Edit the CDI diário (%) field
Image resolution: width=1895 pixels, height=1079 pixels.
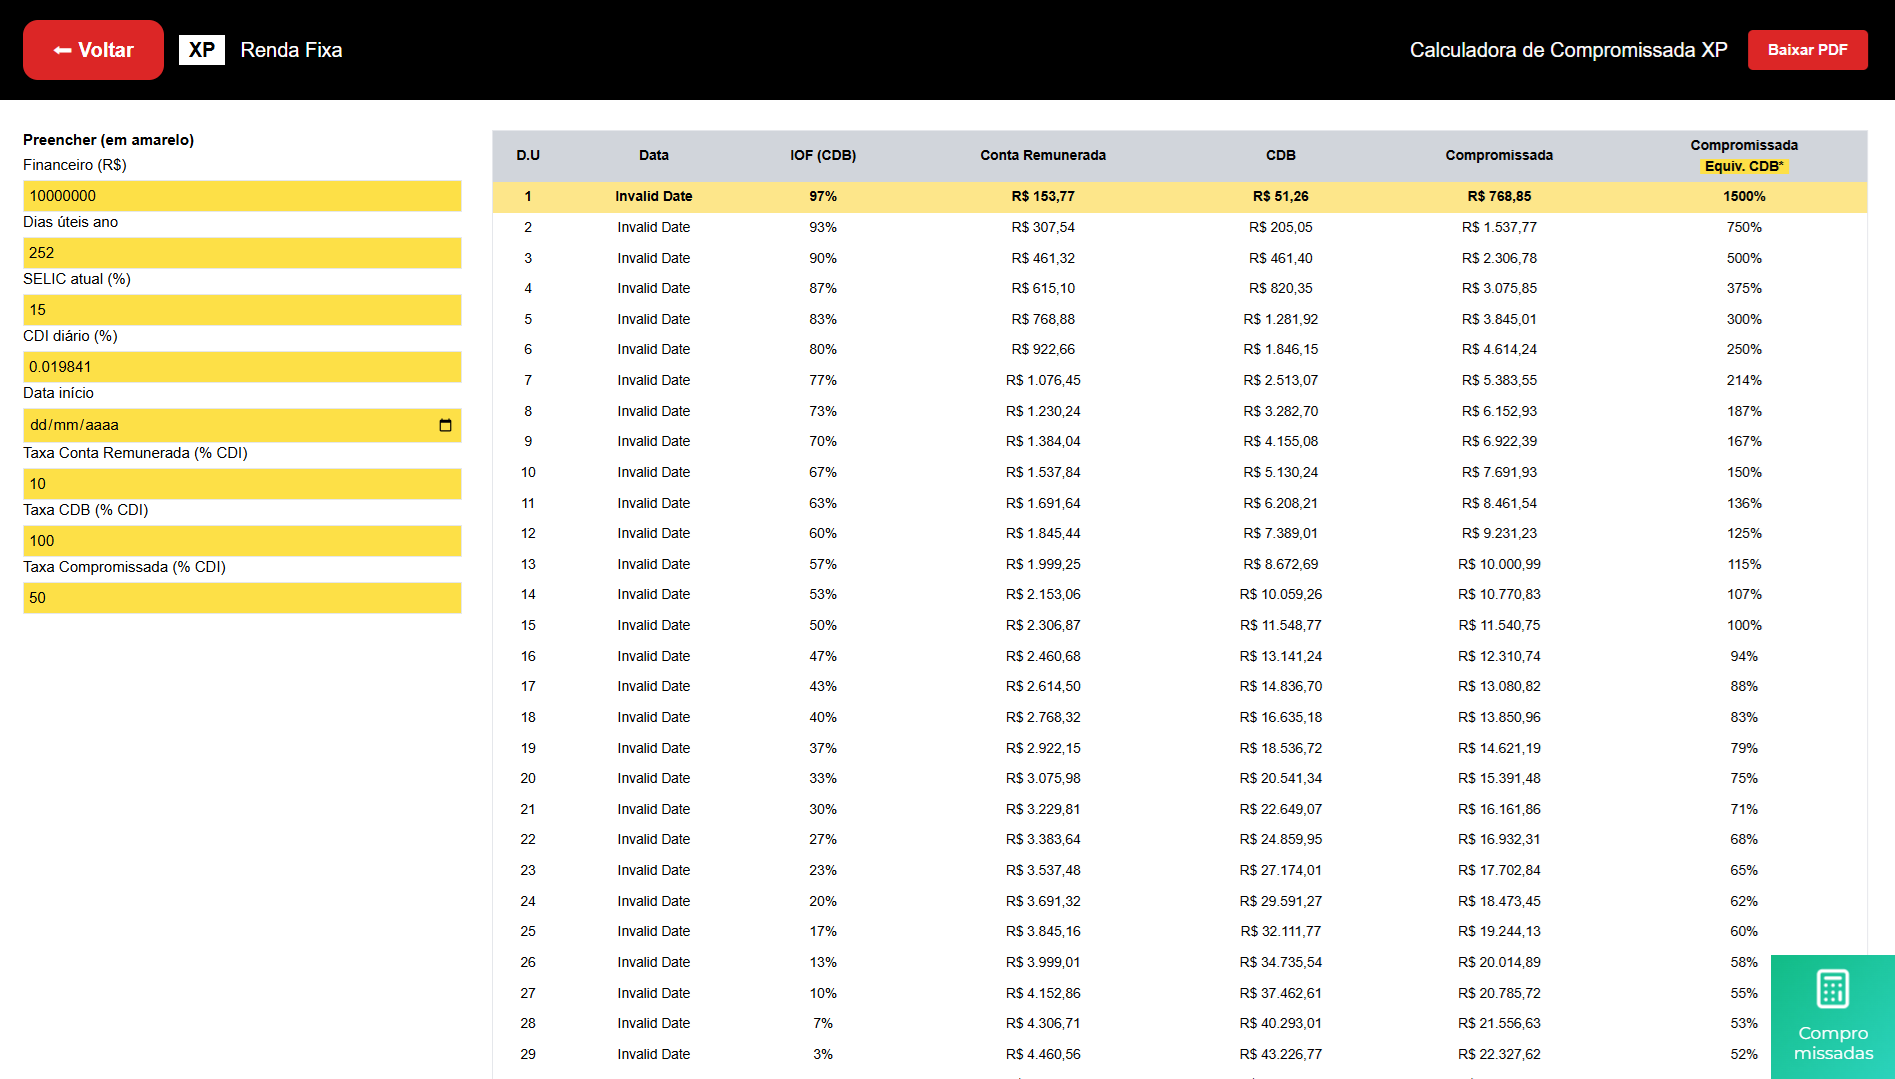click(242, 367)
